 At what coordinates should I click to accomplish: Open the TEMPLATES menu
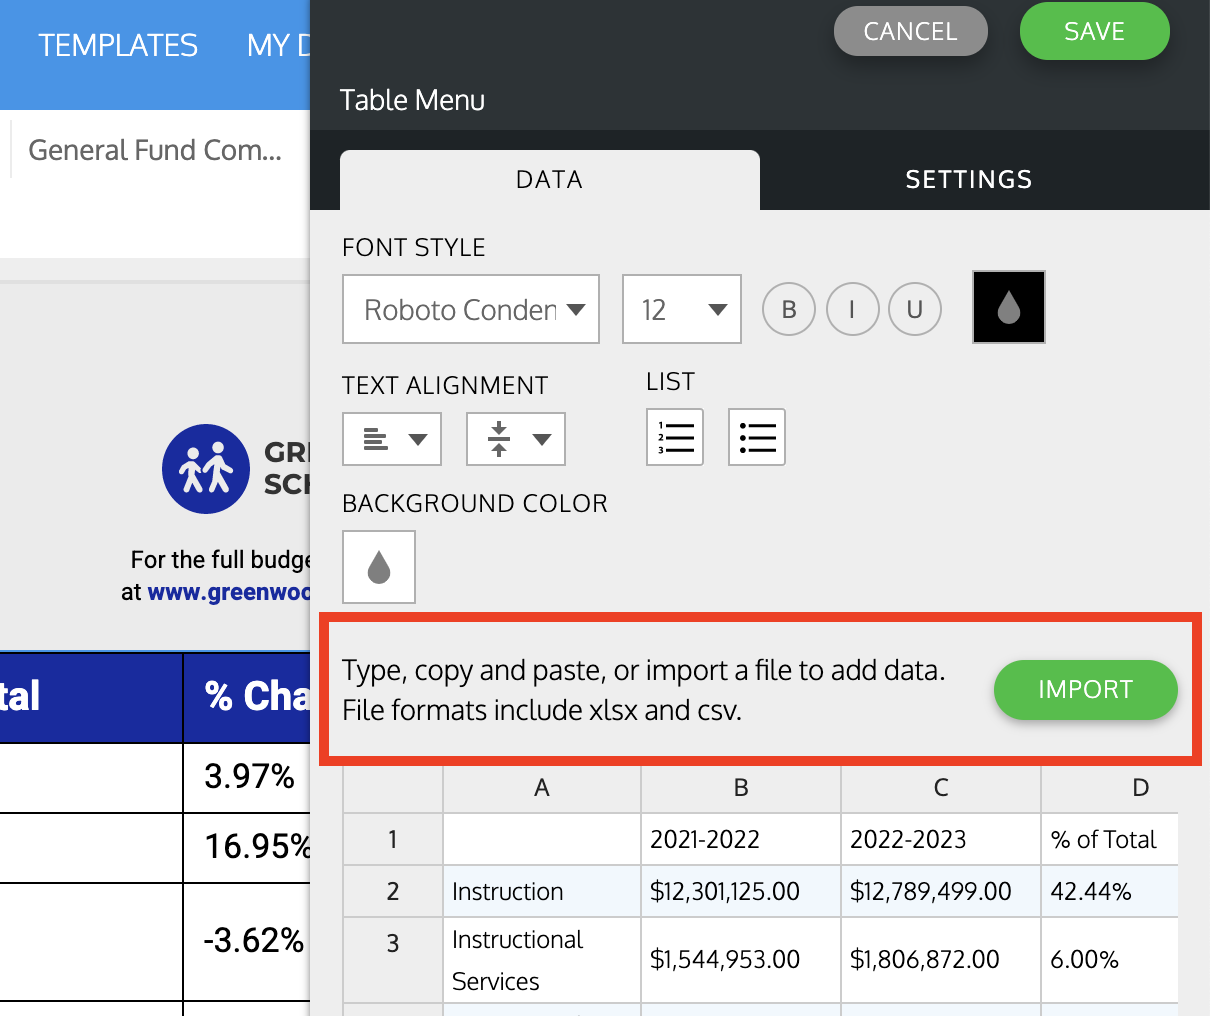118,45
